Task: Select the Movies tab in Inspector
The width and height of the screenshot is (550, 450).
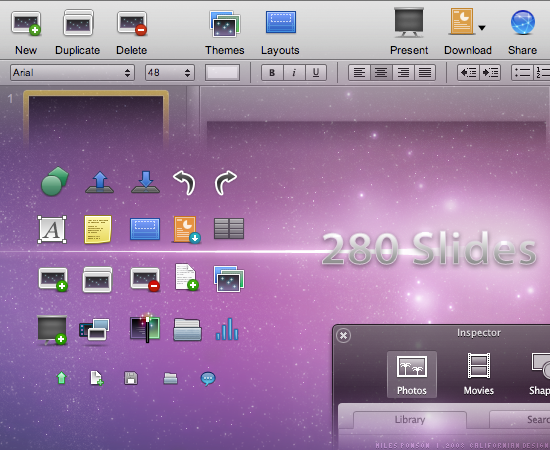Action: [x=478, y=375]
